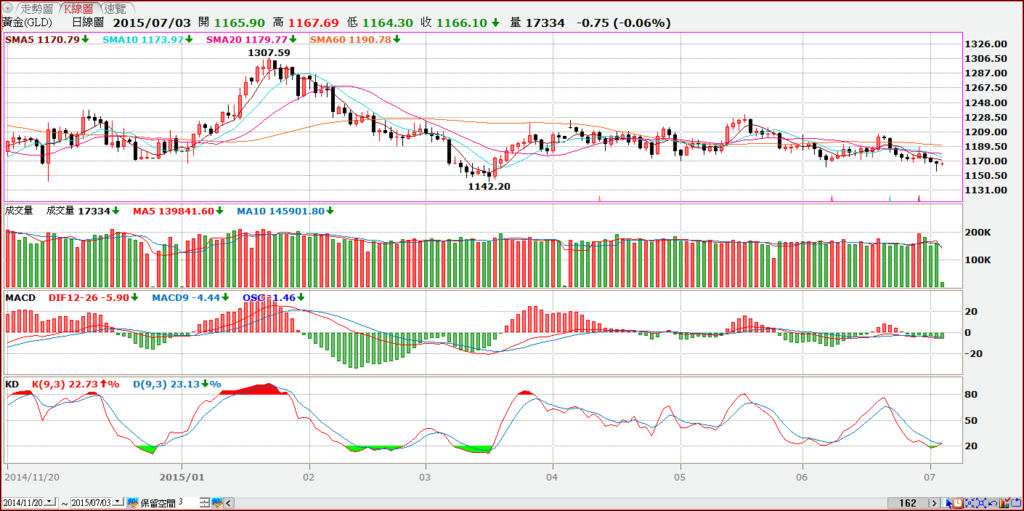Viewport: 1024px width, 511px height.
Task: Click the red clock period icon
Action: tap(957, 503)
